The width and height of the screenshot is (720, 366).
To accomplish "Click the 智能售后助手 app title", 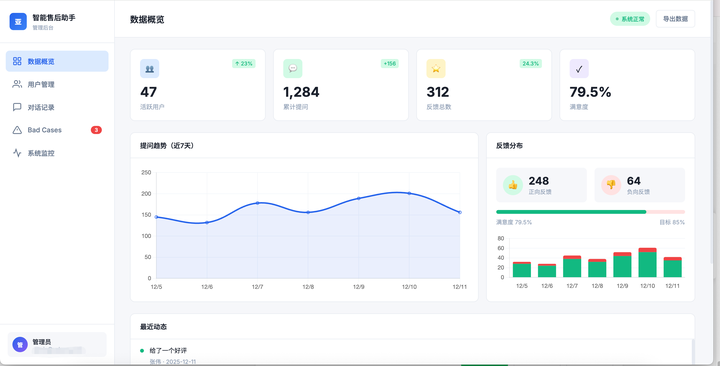I will 54,17.
